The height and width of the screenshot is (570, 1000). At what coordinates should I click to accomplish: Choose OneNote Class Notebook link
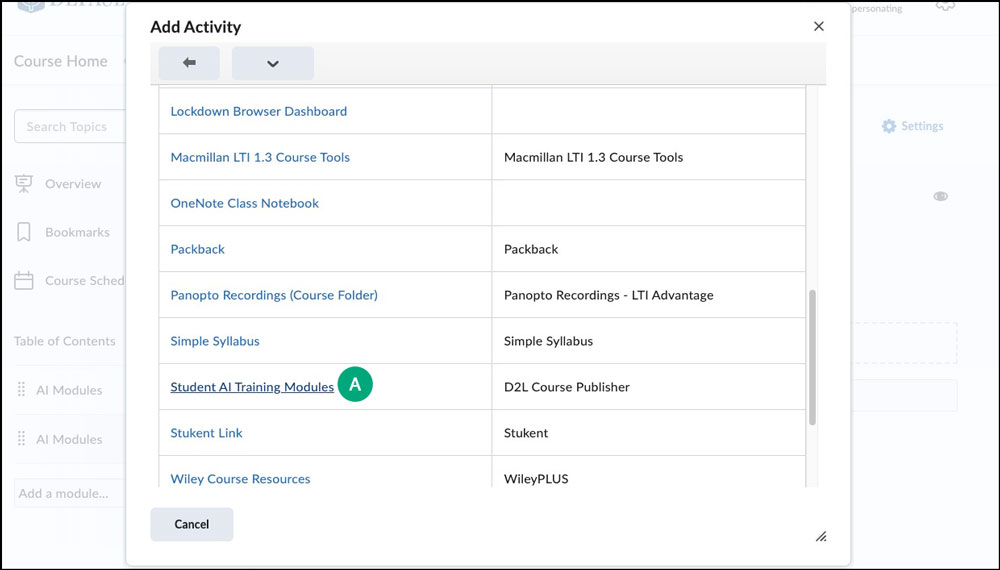click(244, 203)
